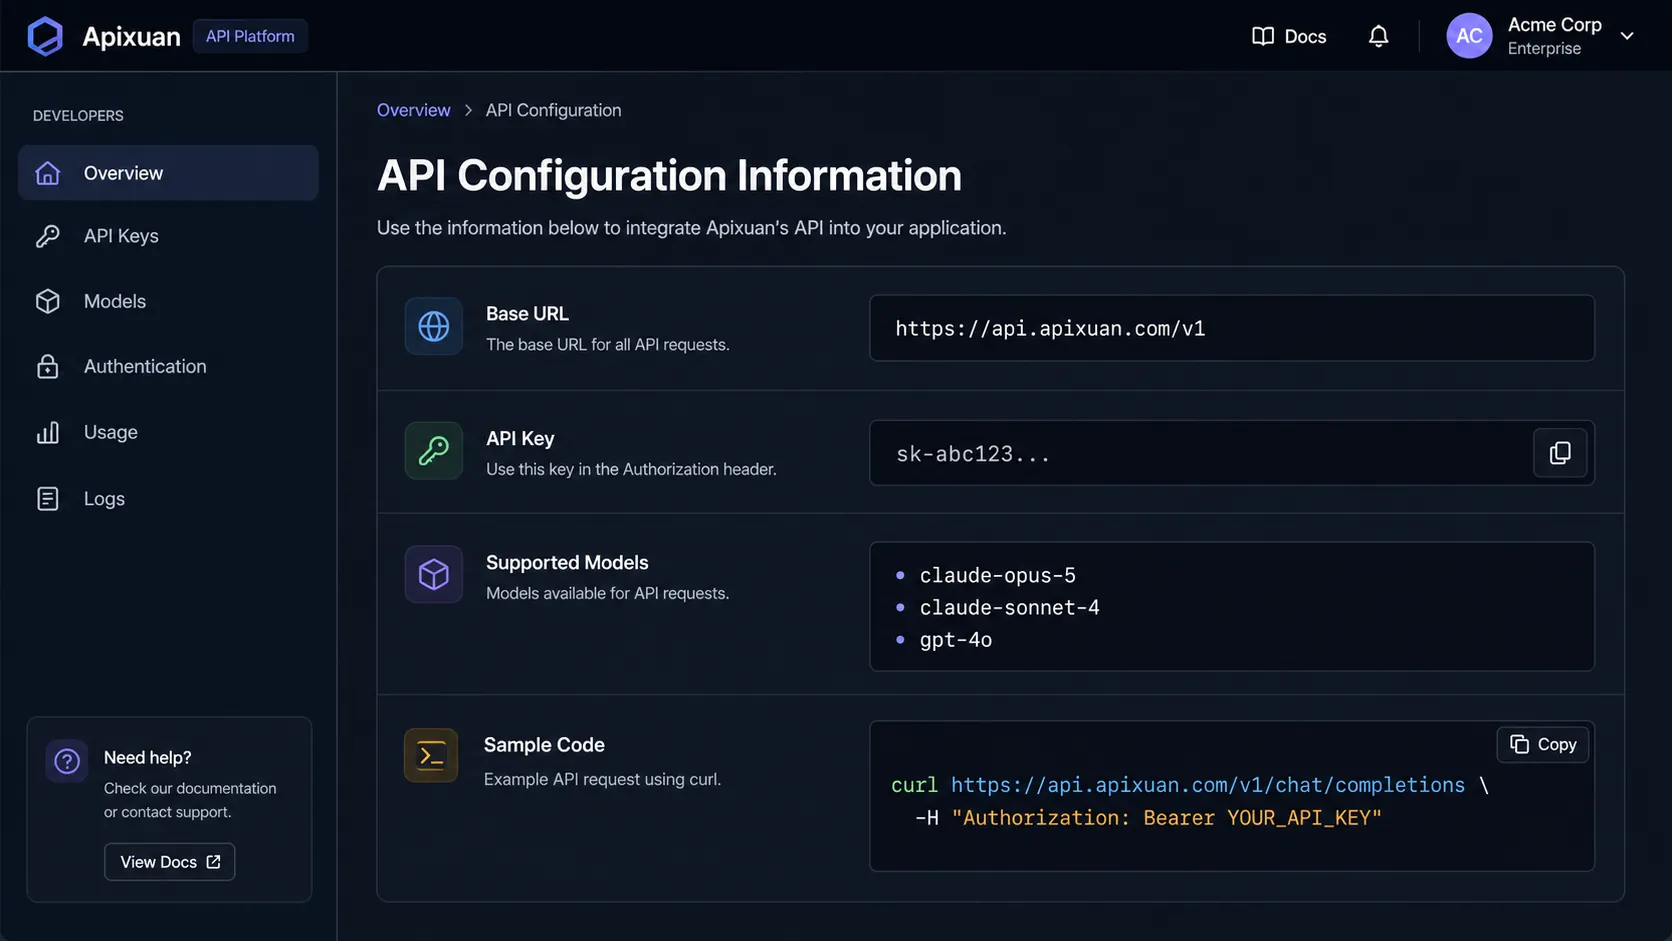
Task: Open the API Keys sidebar item
Action: point(168,236)
